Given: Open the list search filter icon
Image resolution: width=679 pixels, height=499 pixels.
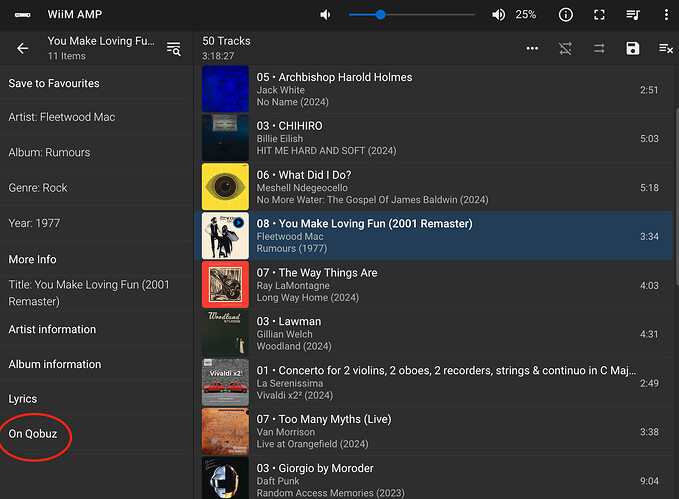Looking at the screenshot, I should tap(174, 49).
